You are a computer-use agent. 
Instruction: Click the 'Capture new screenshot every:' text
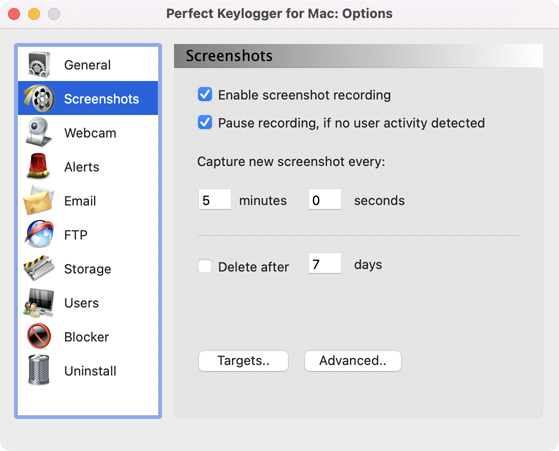tap(291, 162)
